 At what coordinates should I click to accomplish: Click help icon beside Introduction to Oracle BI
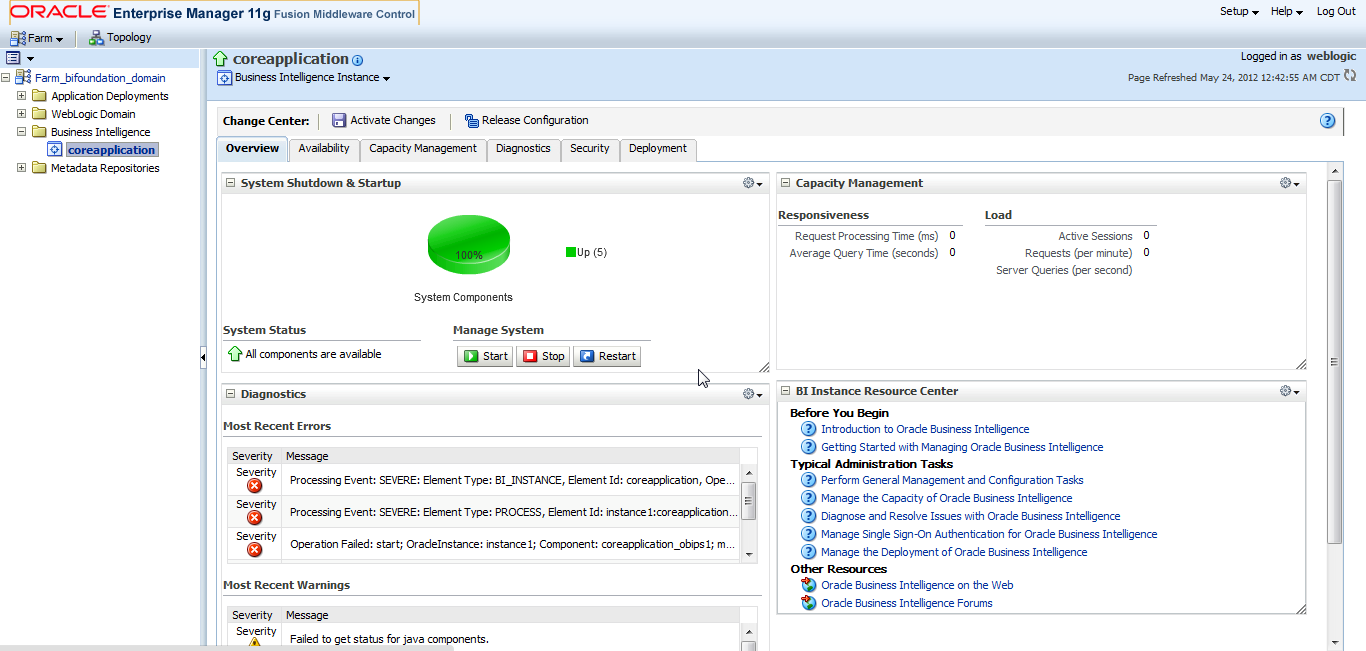coord(809,429)
